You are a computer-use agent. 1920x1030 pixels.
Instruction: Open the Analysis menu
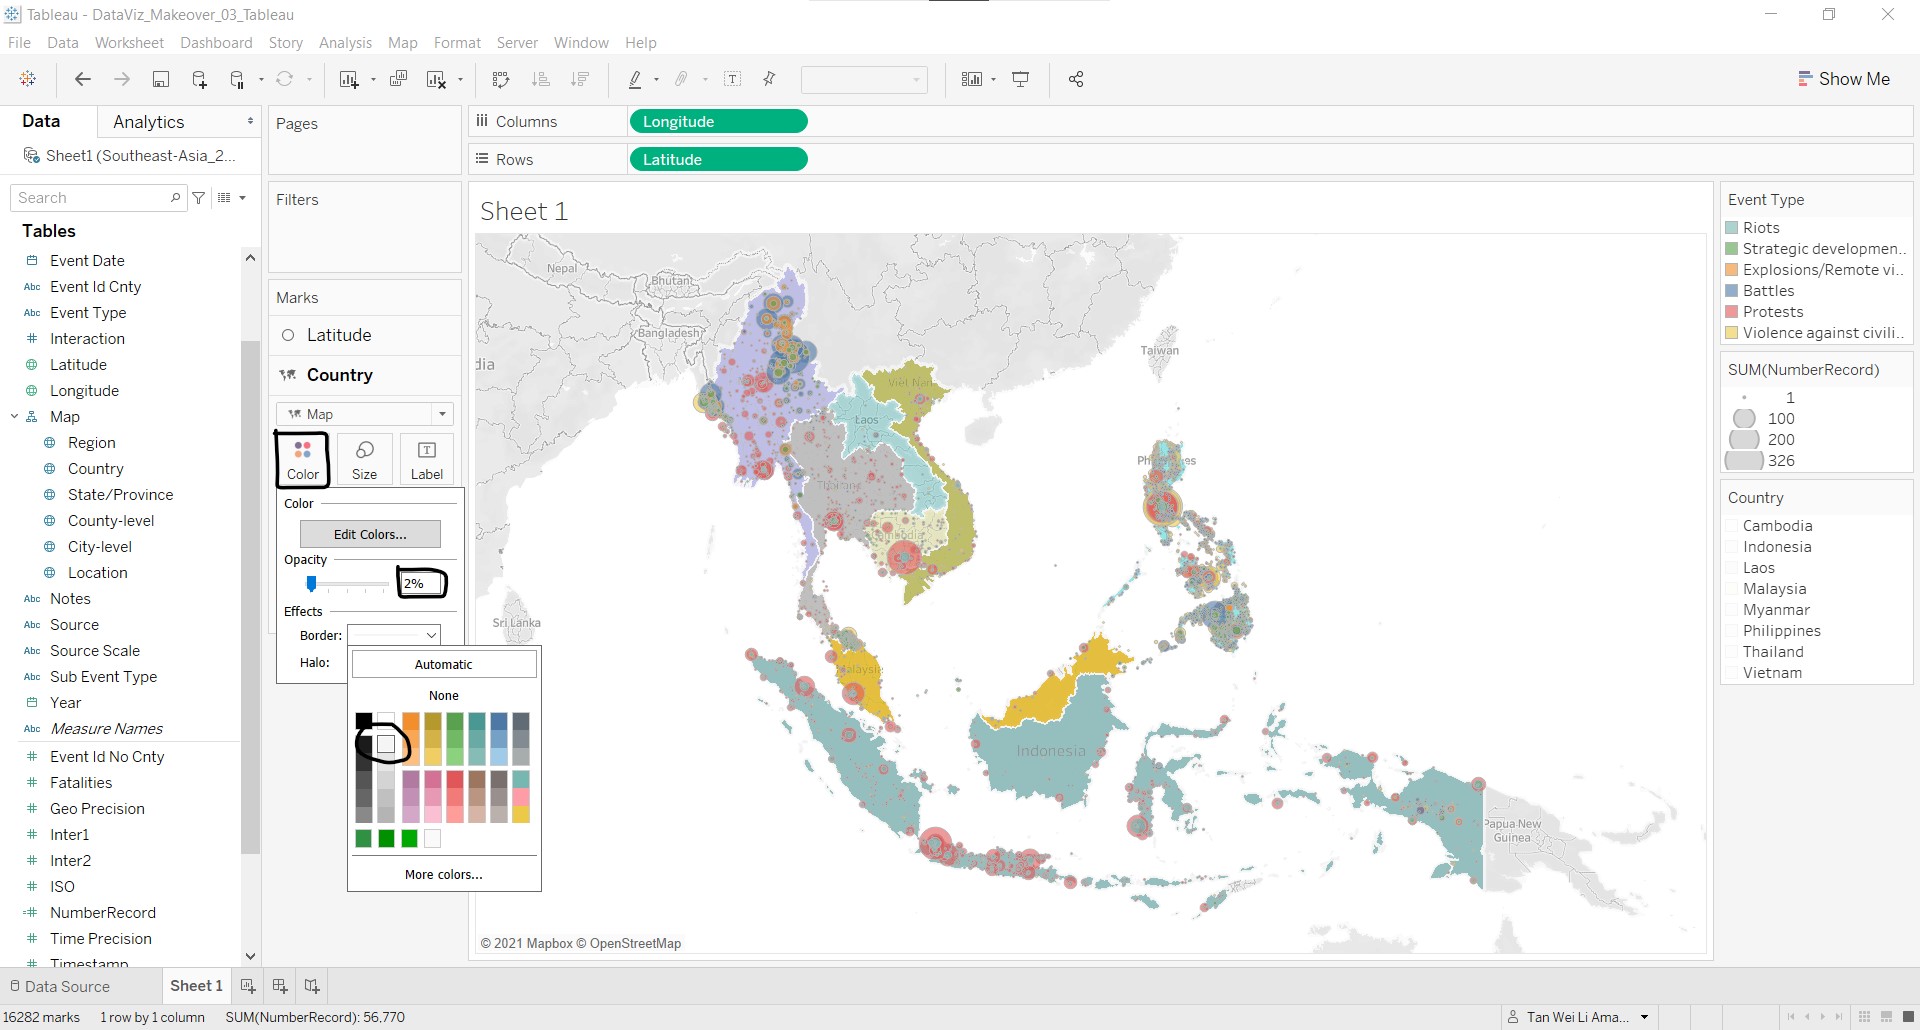pyautogui.click(x=345, y=43)
